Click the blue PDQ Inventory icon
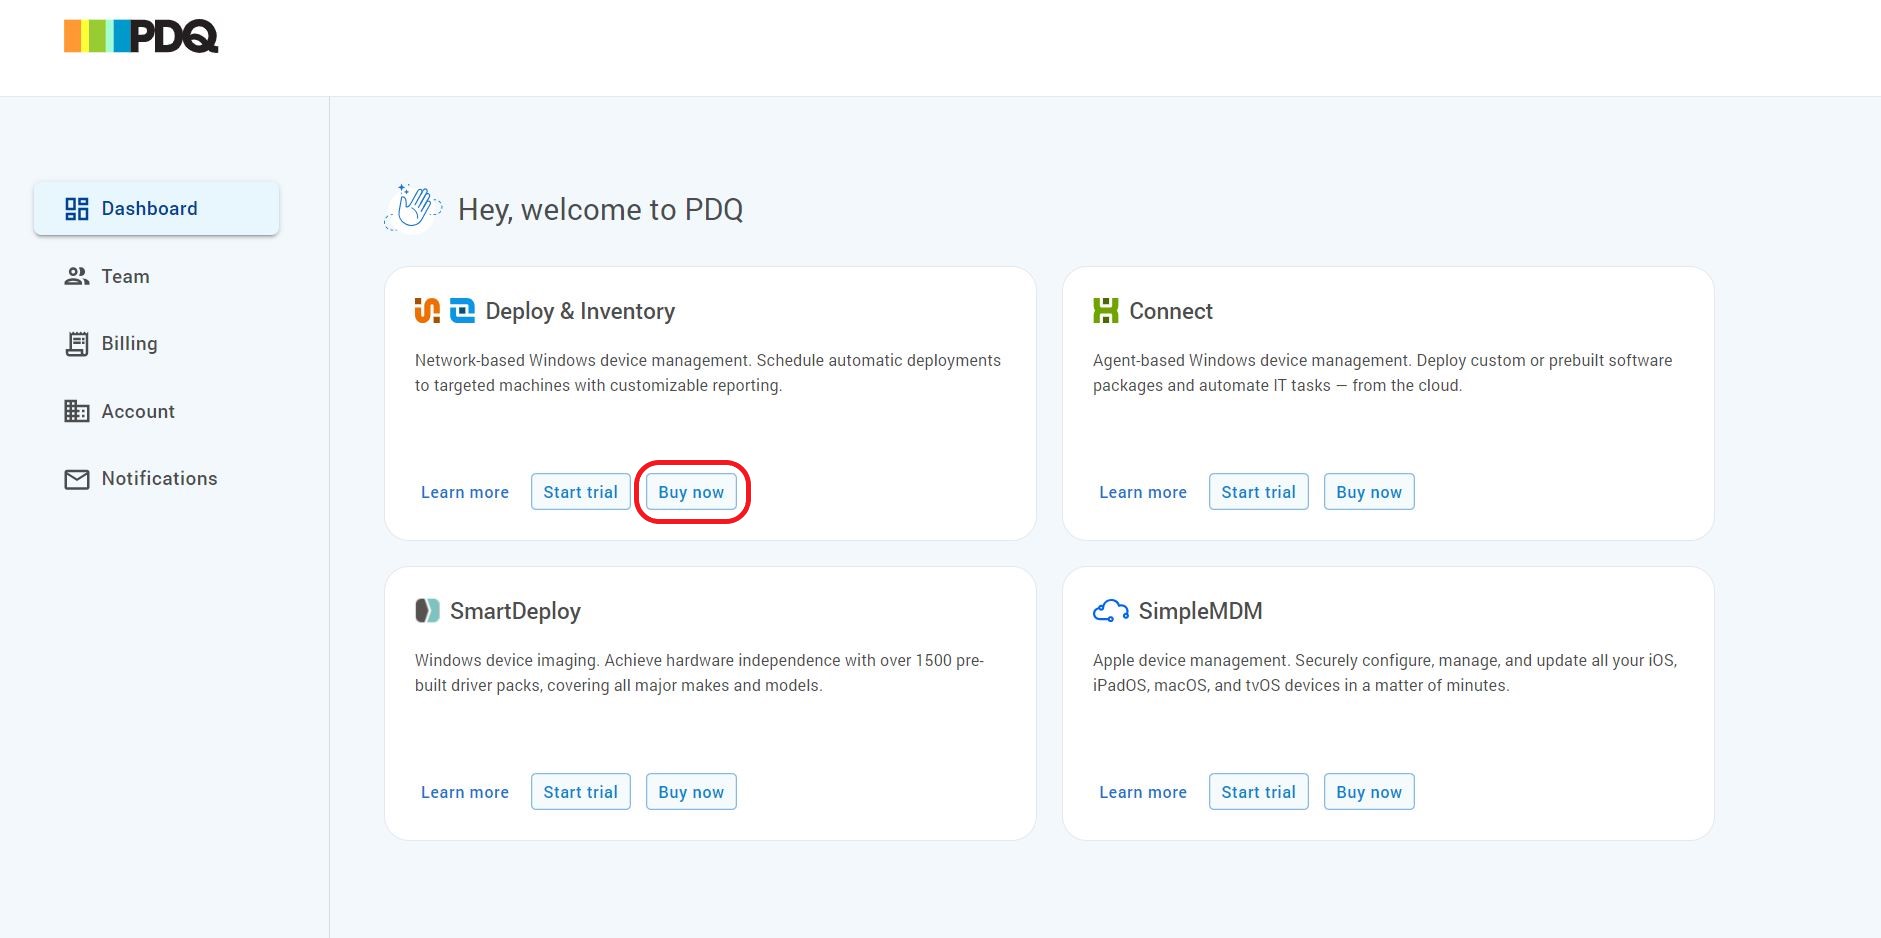Screen dimensions: 1881x938 coord(462,311)
